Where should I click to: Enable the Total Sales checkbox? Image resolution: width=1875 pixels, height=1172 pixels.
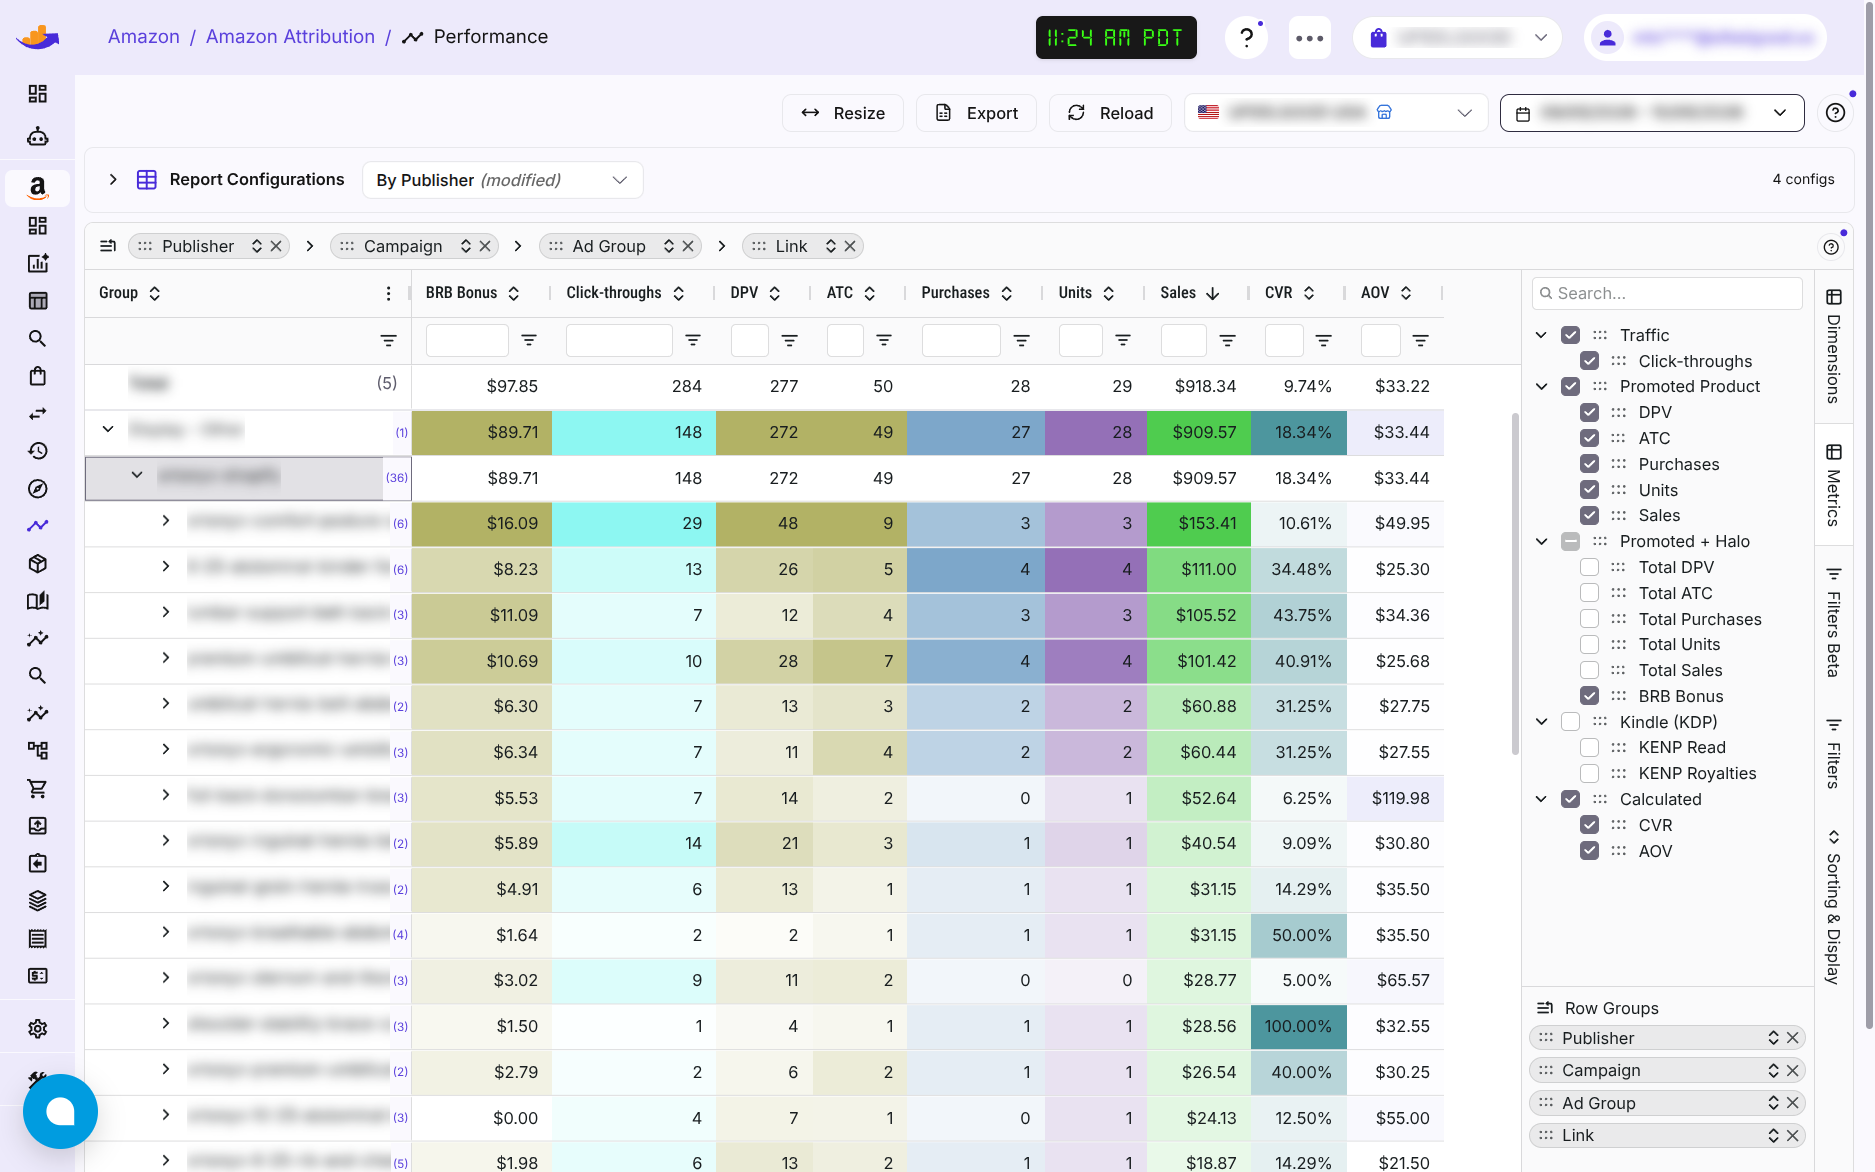1589,670
